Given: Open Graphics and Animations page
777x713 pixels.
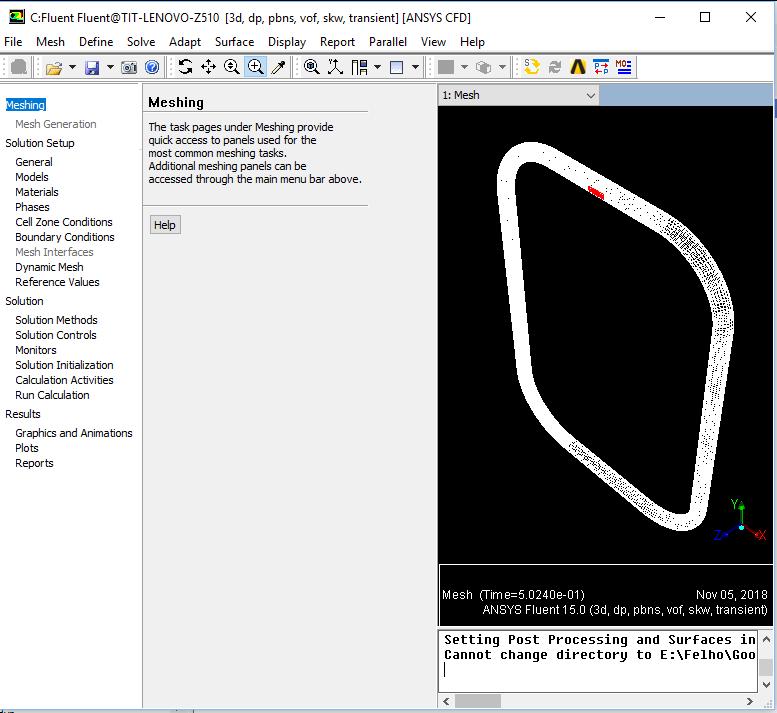Looking at the screenshot, I should click(74, 433).
